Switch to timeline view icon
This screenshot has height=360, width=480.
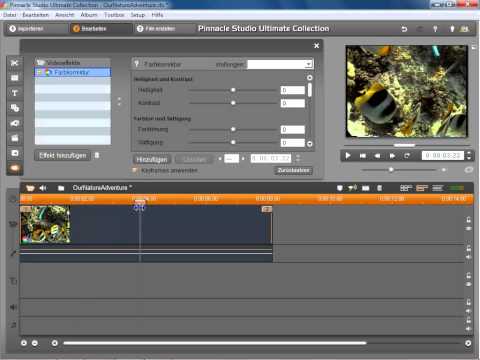point(422,188)
